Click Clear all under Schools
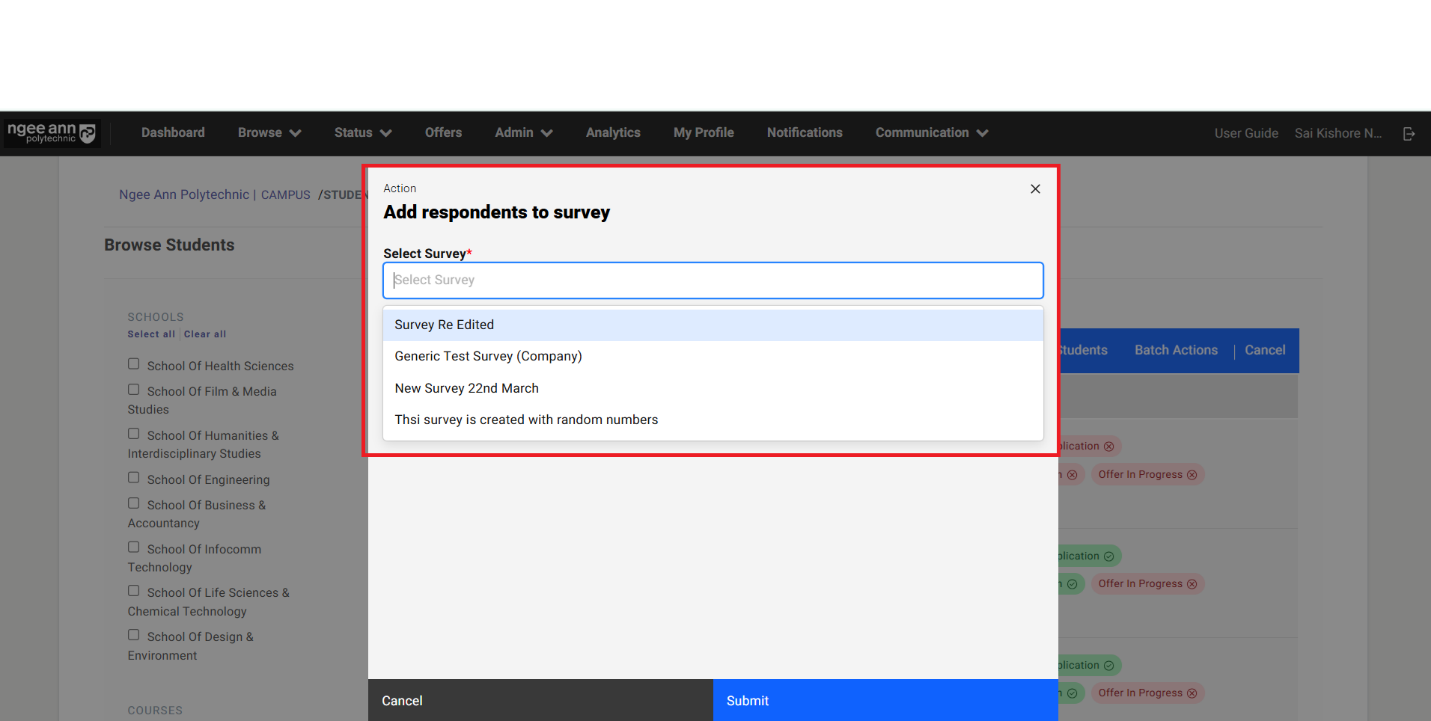The width and height of the screenshot is (1431, 721). click(x=205, y=334)
